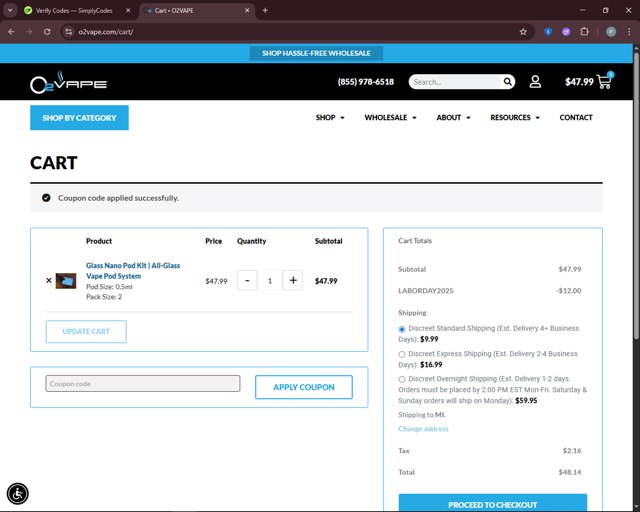Click the Pack Size: 2 text
Screen dimensions: 640x512
(104, 297)
